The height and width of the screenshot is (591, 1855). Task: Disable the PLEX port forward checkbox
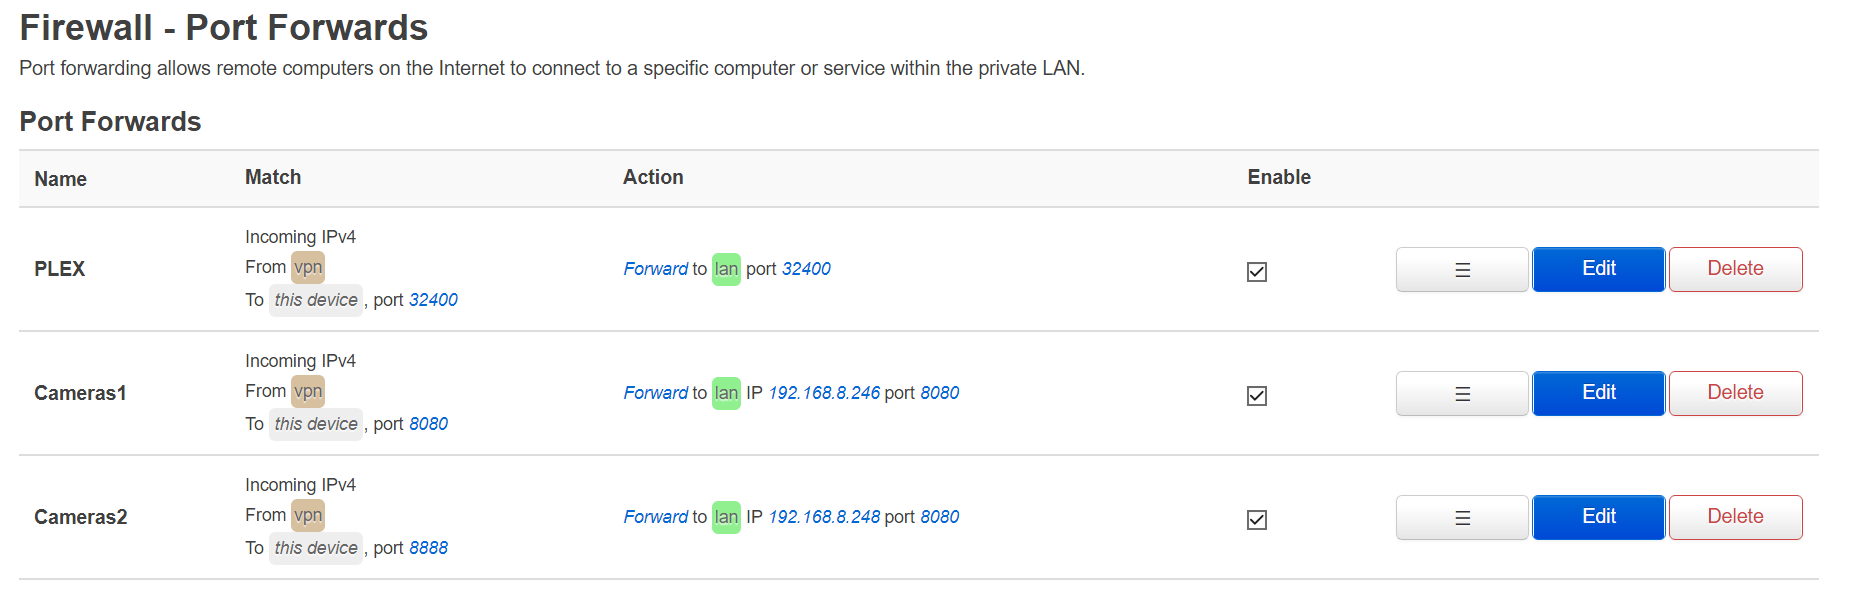click(1256, 271)
